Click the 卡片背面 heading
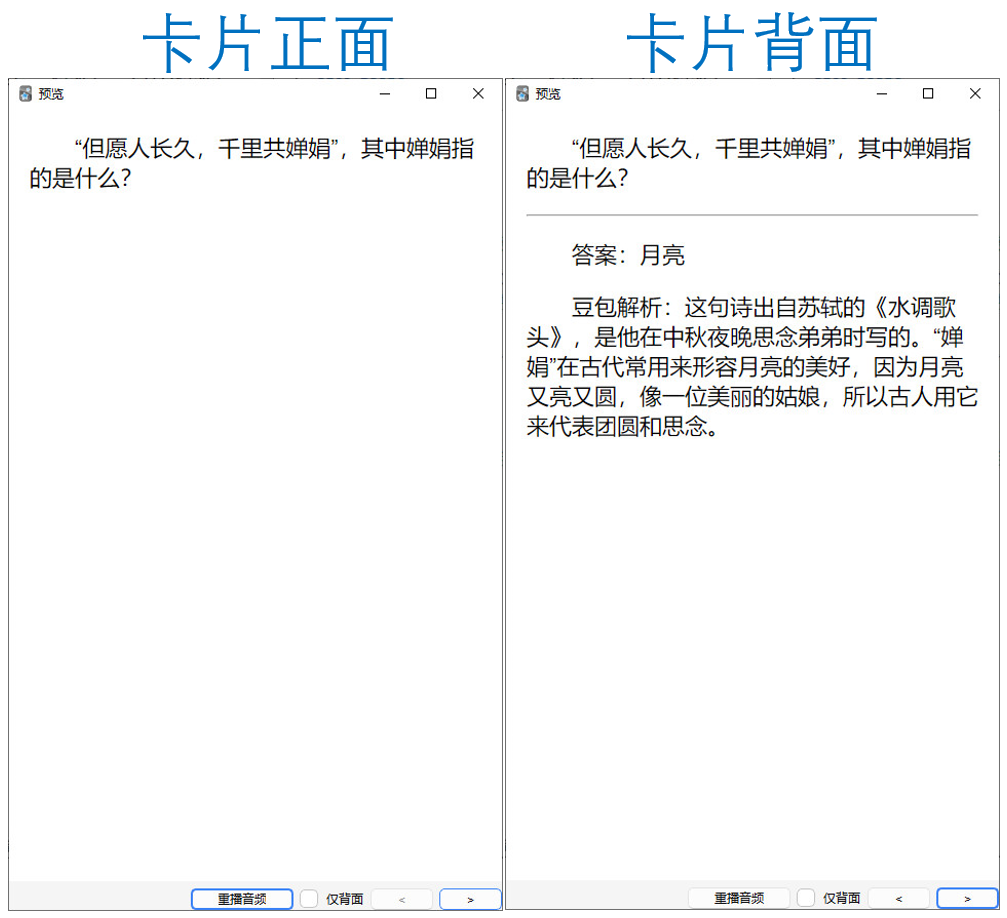The width and height of the screenshot is (1007, 918). click(752, 43)
